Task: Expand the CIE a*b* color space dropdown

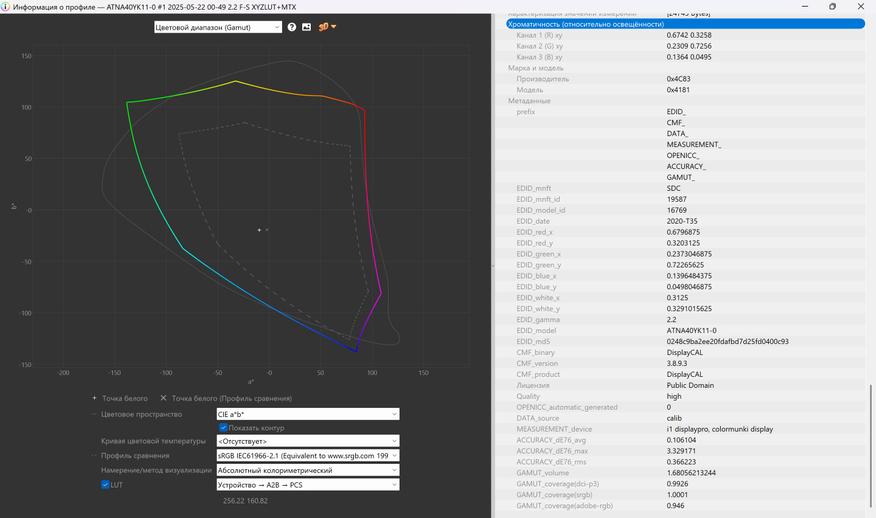Action: pyautogui.click(x=307, y=414)
